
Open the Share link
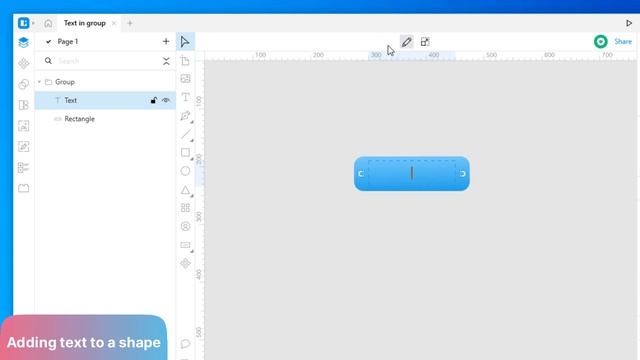[x=623, y=42]
